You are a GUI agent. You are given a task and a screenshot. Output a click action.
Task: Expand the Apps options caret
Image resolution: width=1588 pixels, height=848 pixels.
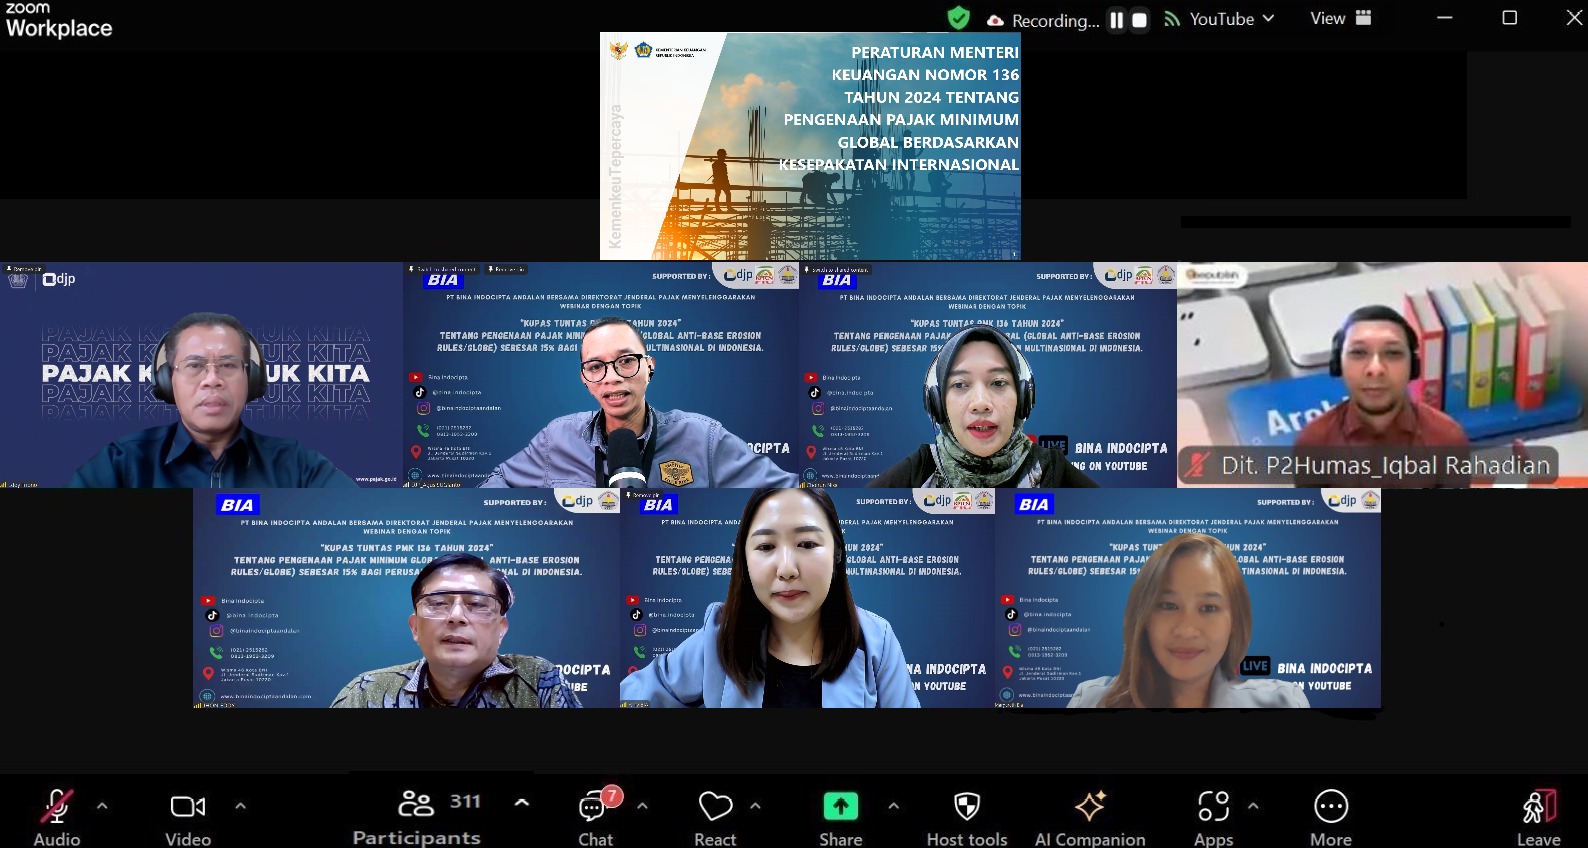click(x=1253, y=806)
